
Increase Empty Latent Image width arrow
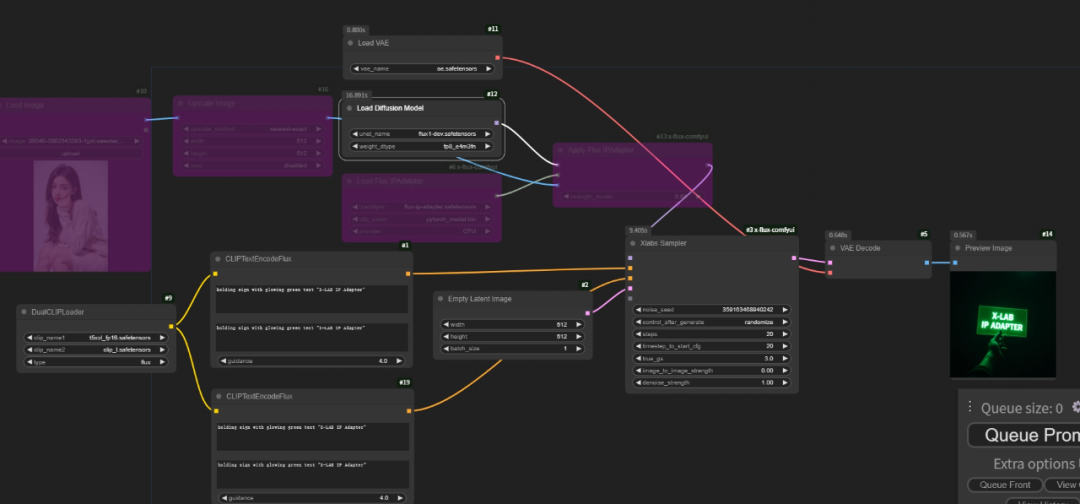click(x=579, y=324)
